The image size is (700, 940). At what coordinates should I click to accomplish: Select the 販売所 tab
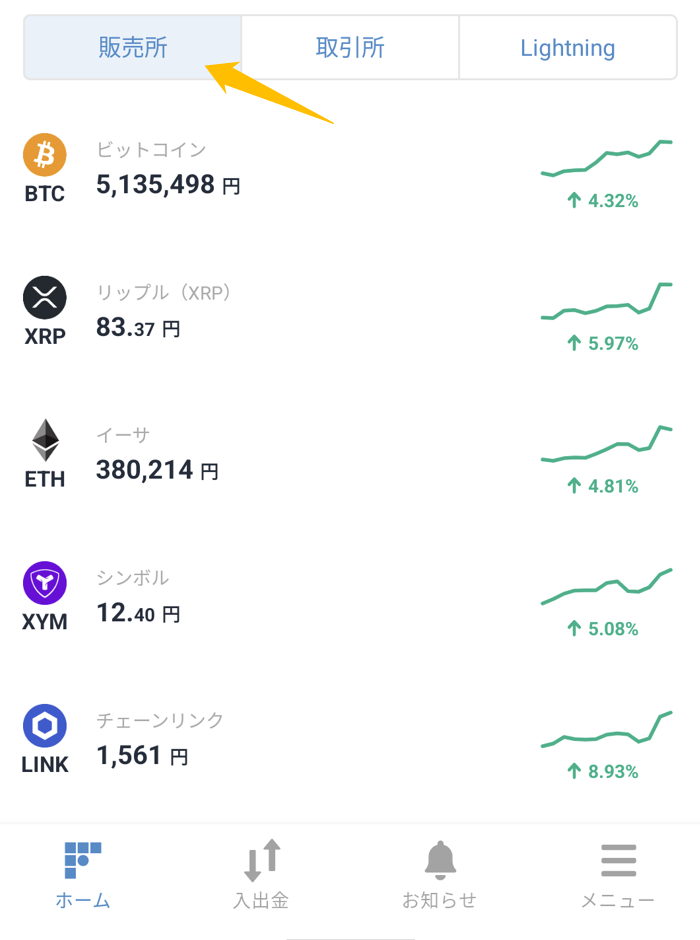click(x=132, y=47)
